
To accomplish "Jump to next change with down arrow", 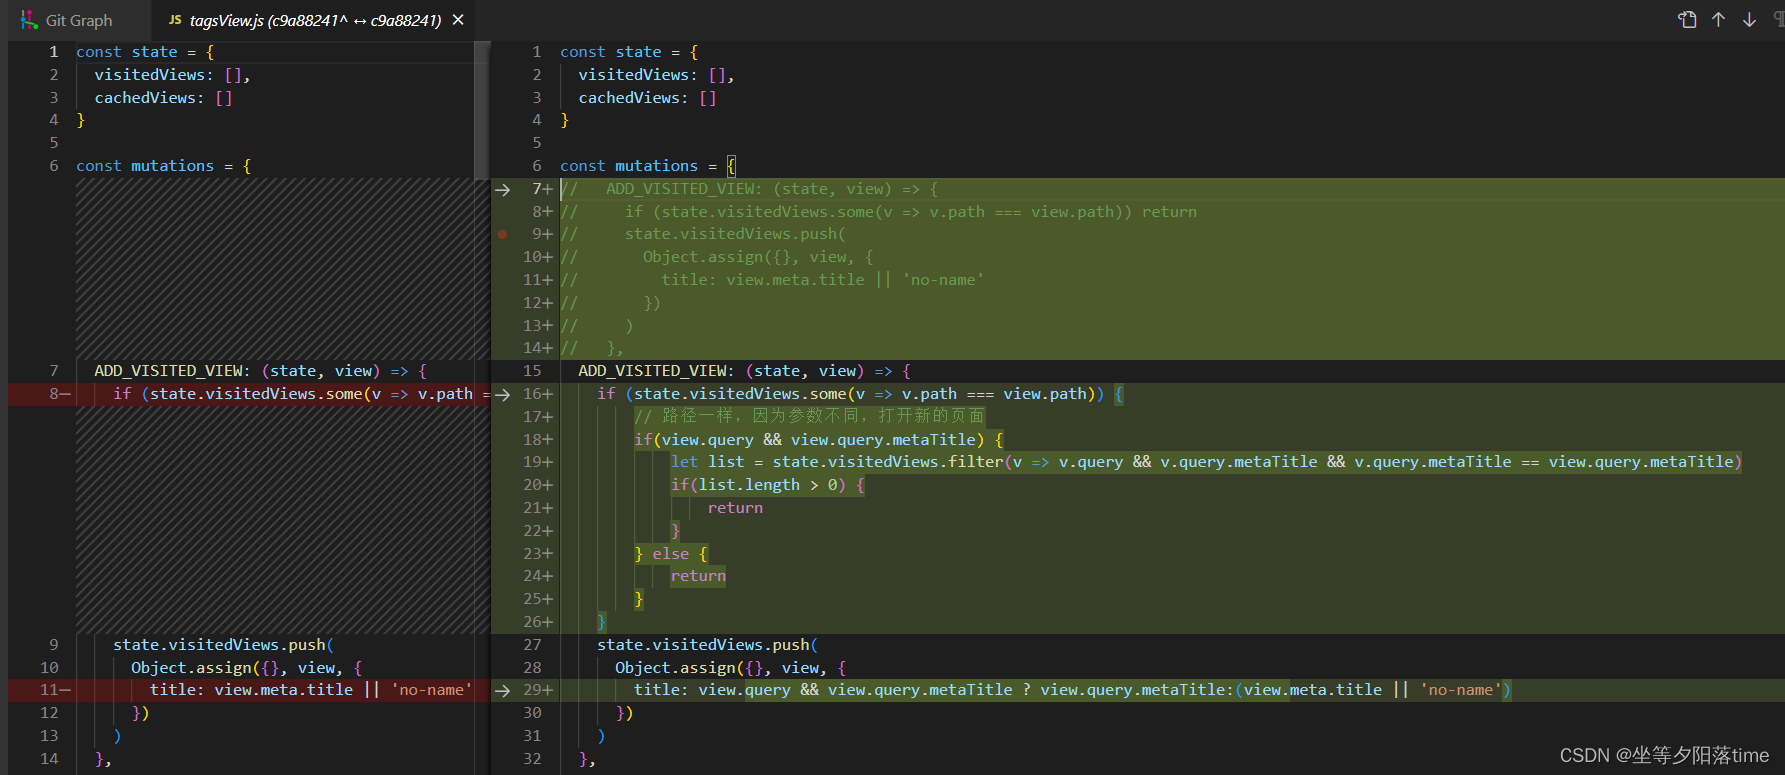I will pos(1749,20).
